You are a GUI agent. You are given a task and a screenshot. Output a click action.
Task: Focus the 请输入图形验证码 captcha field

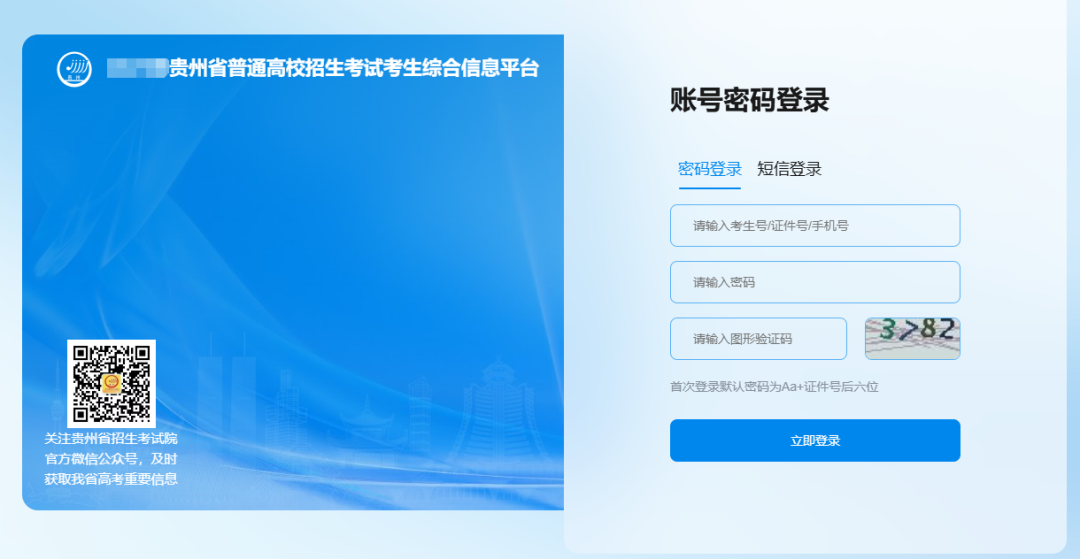tap(758, 339)
